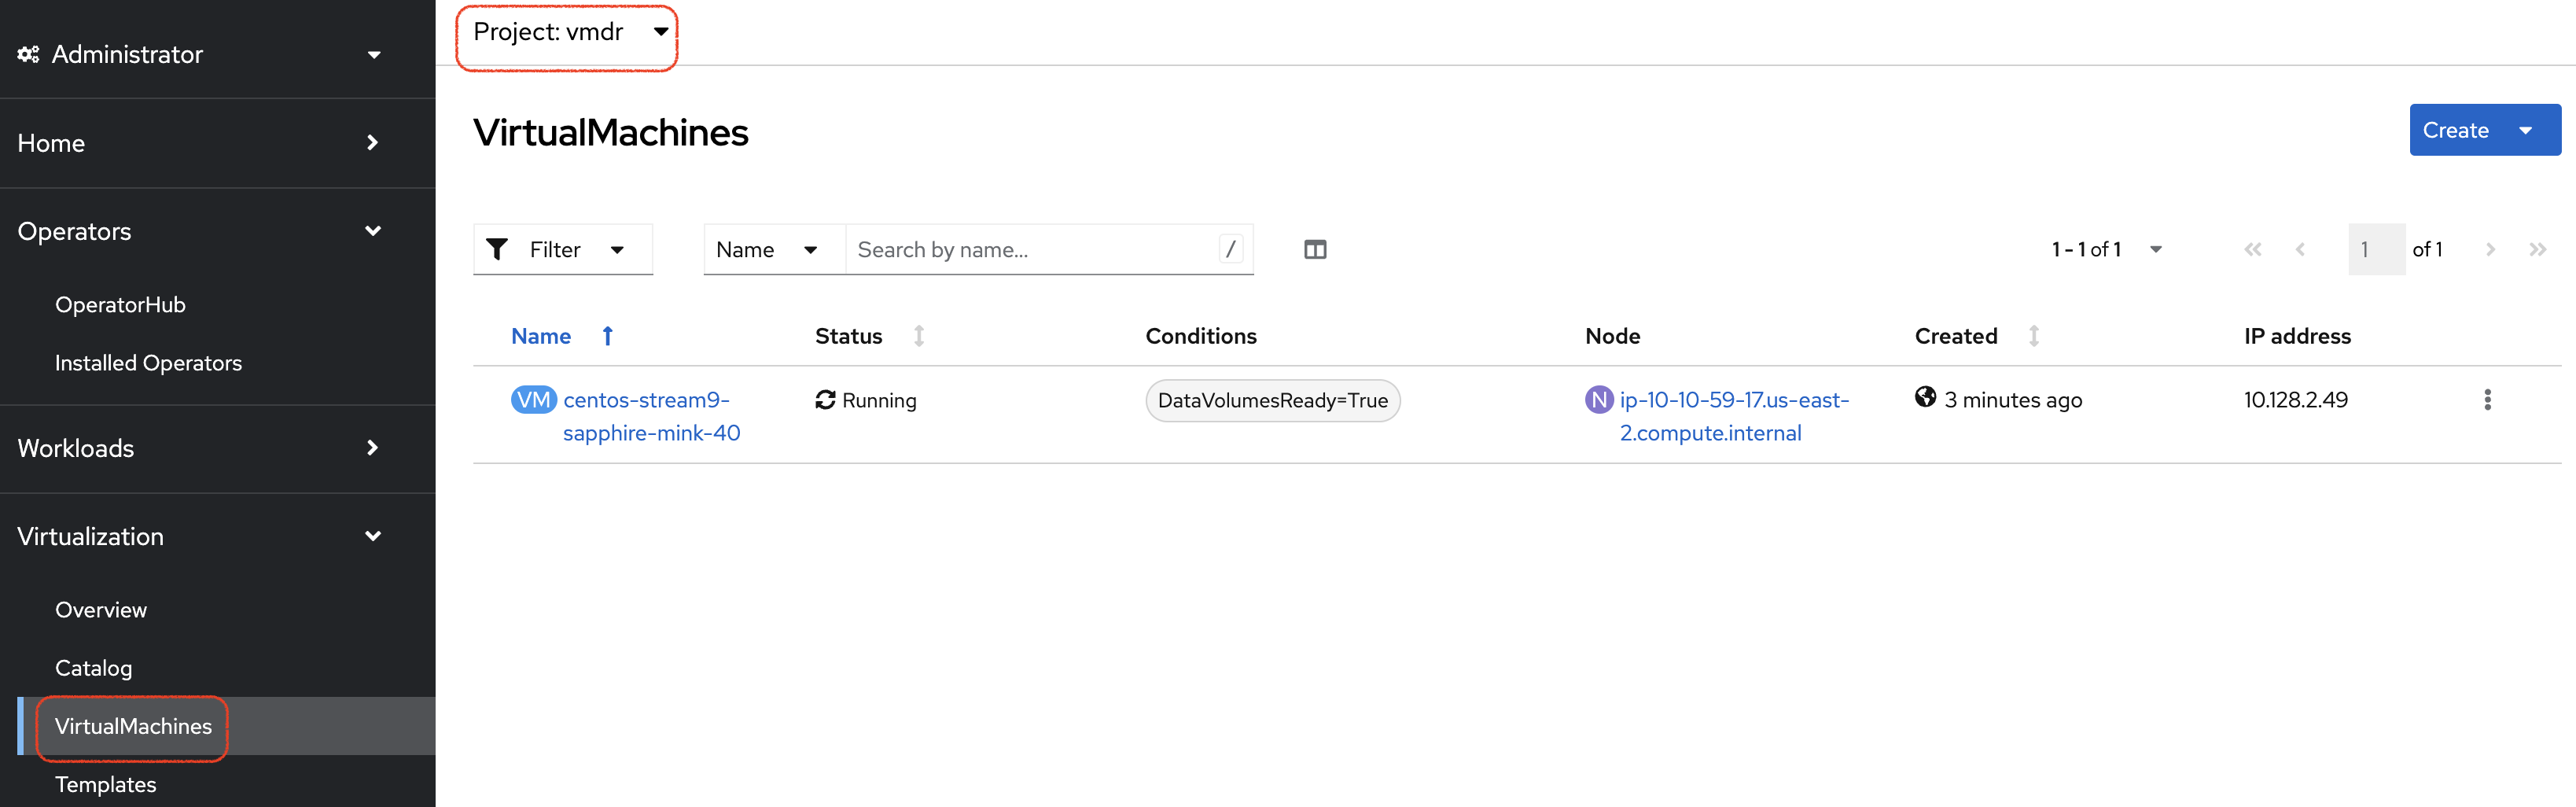Open the Administrator perspective switcher
The image size is (2576, 807).
(x=200, y=54)
